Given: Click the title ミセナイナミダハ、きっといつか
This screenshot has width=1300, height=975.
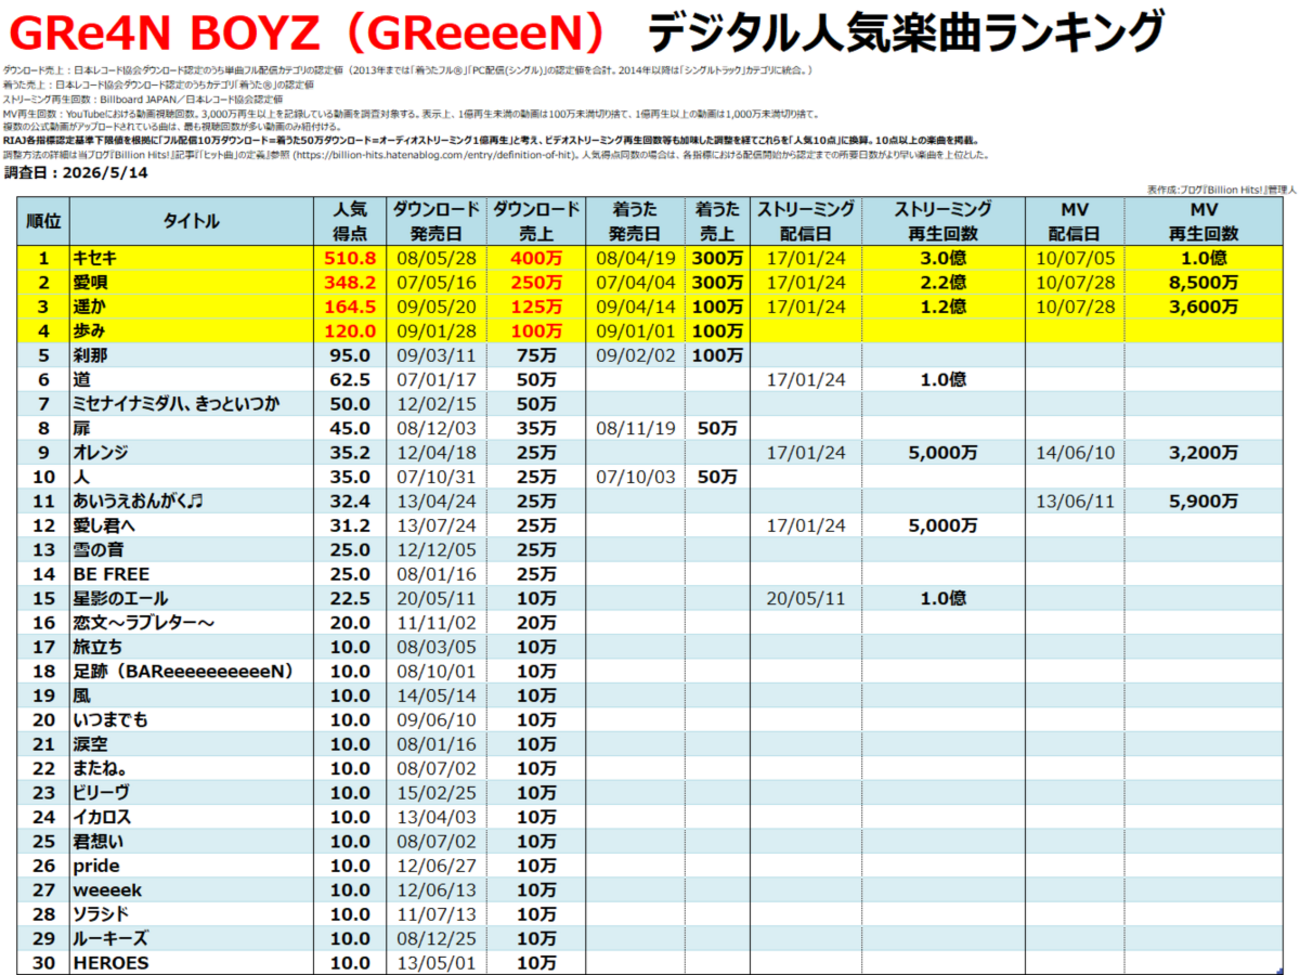Looking at the screenshot, I should click(176, 404).
